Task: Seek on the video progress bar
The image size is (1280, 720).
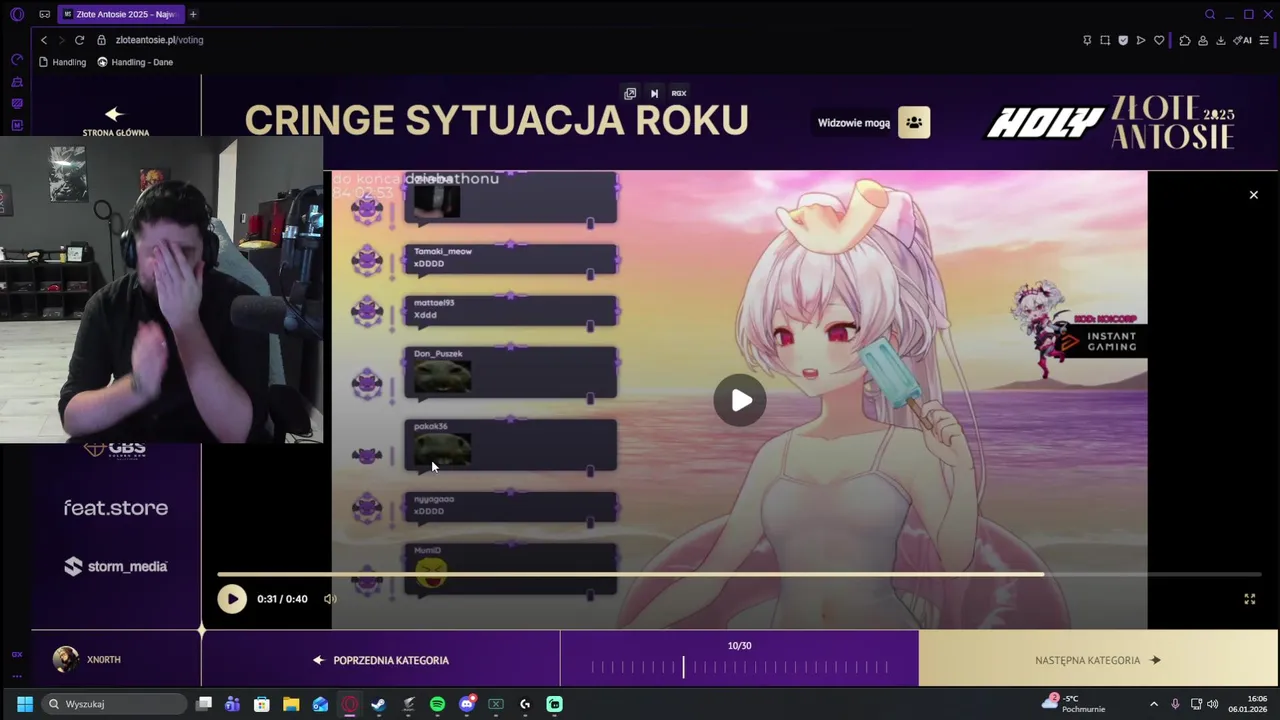Action: coord(739,575)
